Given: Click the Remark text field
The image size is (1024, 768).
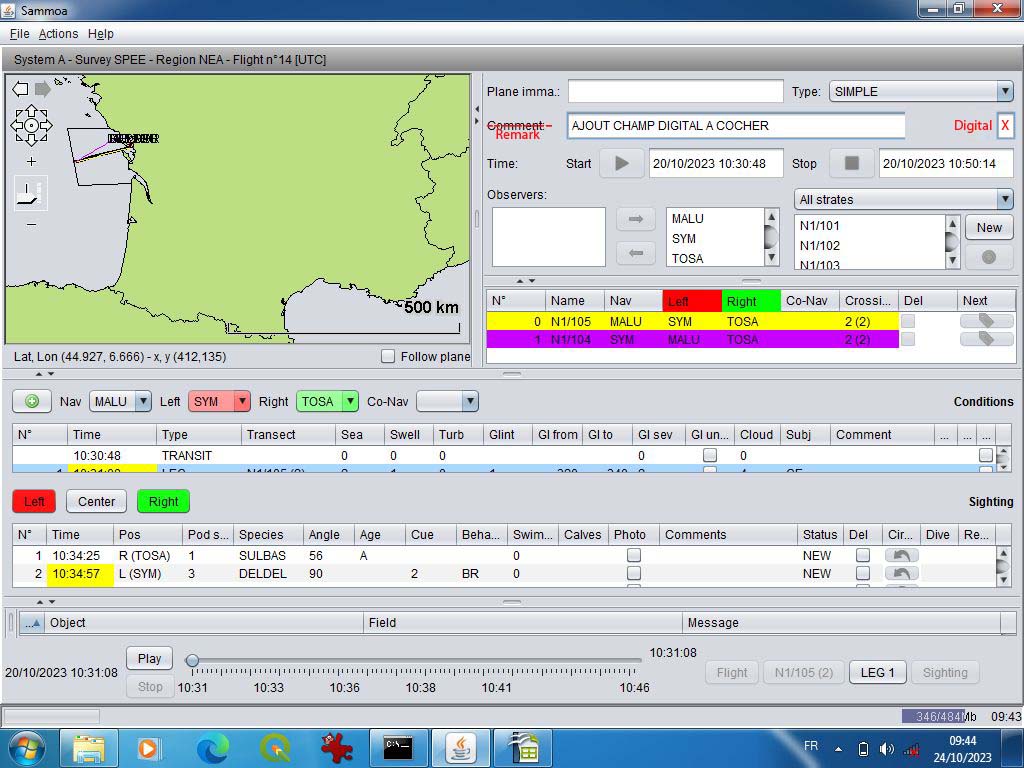Looking at the screenshot, I should click(x=736, y=125).
